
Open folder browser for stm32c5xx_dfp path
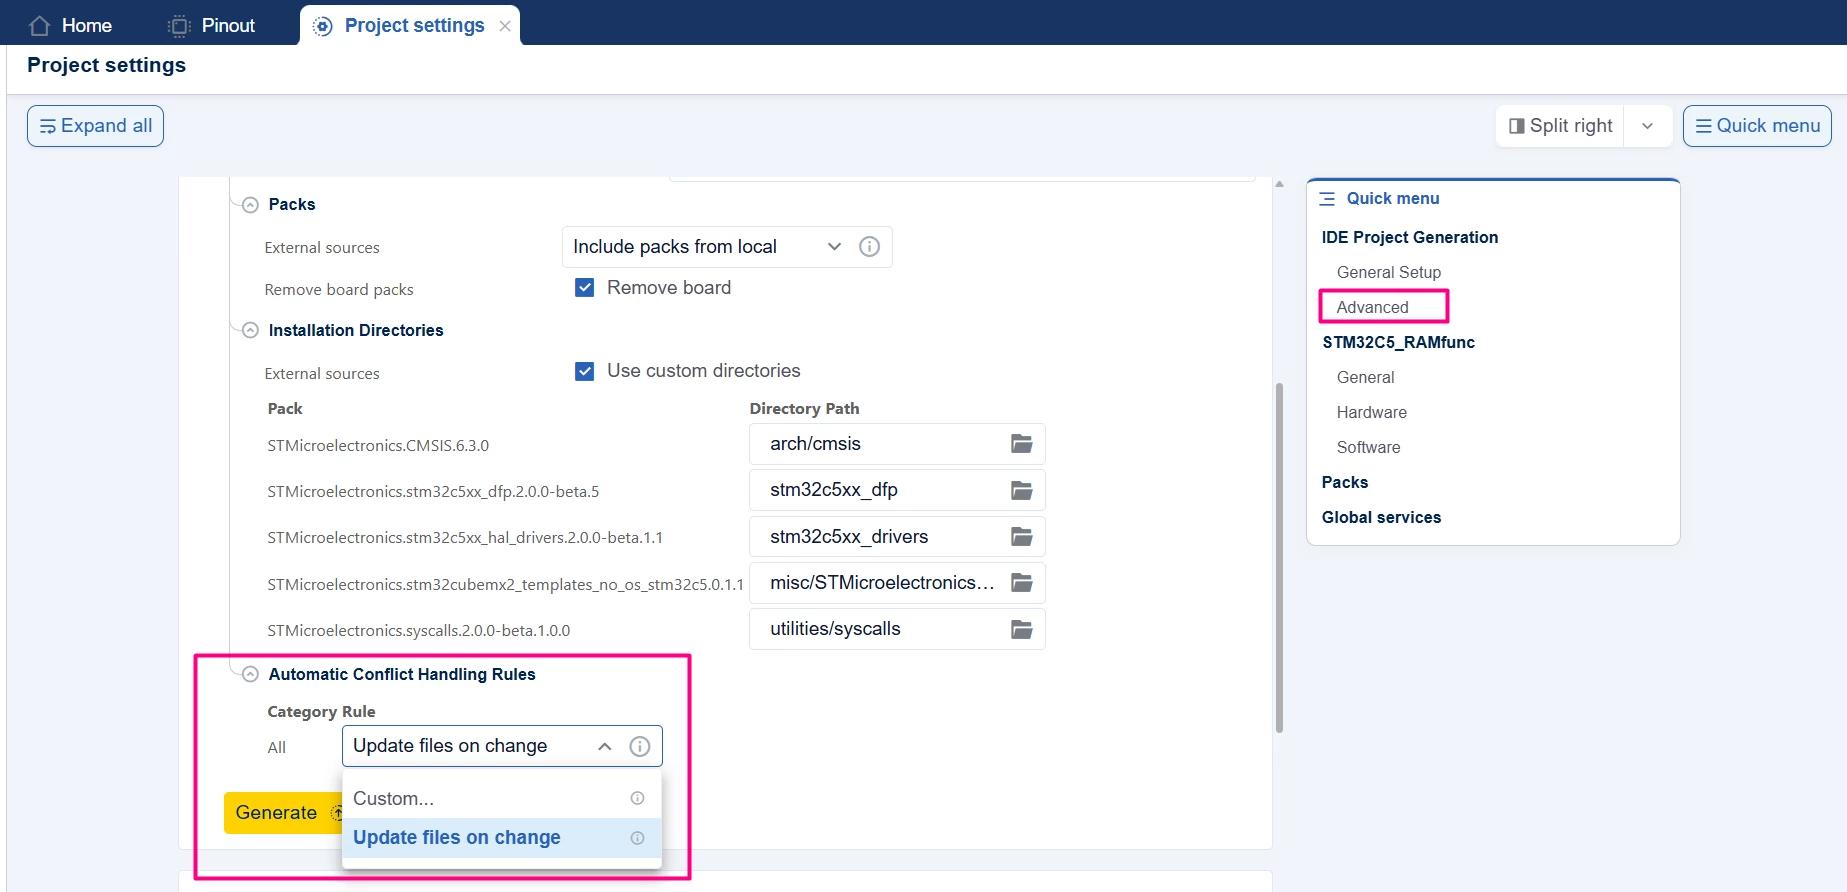click(x=1021, y=490)
